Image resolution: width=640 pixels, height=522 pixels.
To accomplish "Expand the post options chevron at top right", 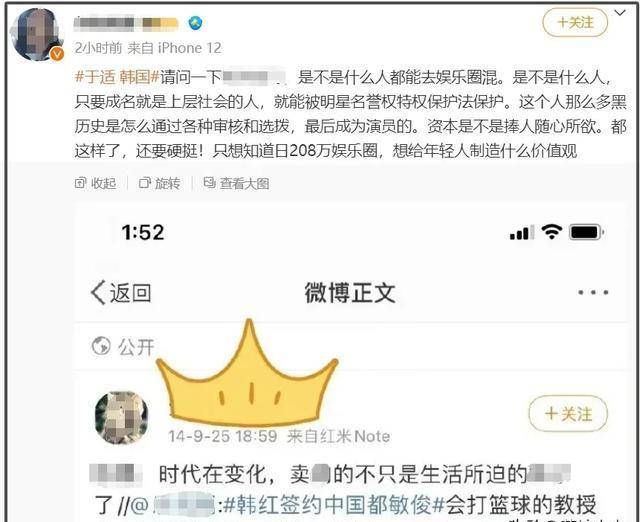I will point(620,13).
